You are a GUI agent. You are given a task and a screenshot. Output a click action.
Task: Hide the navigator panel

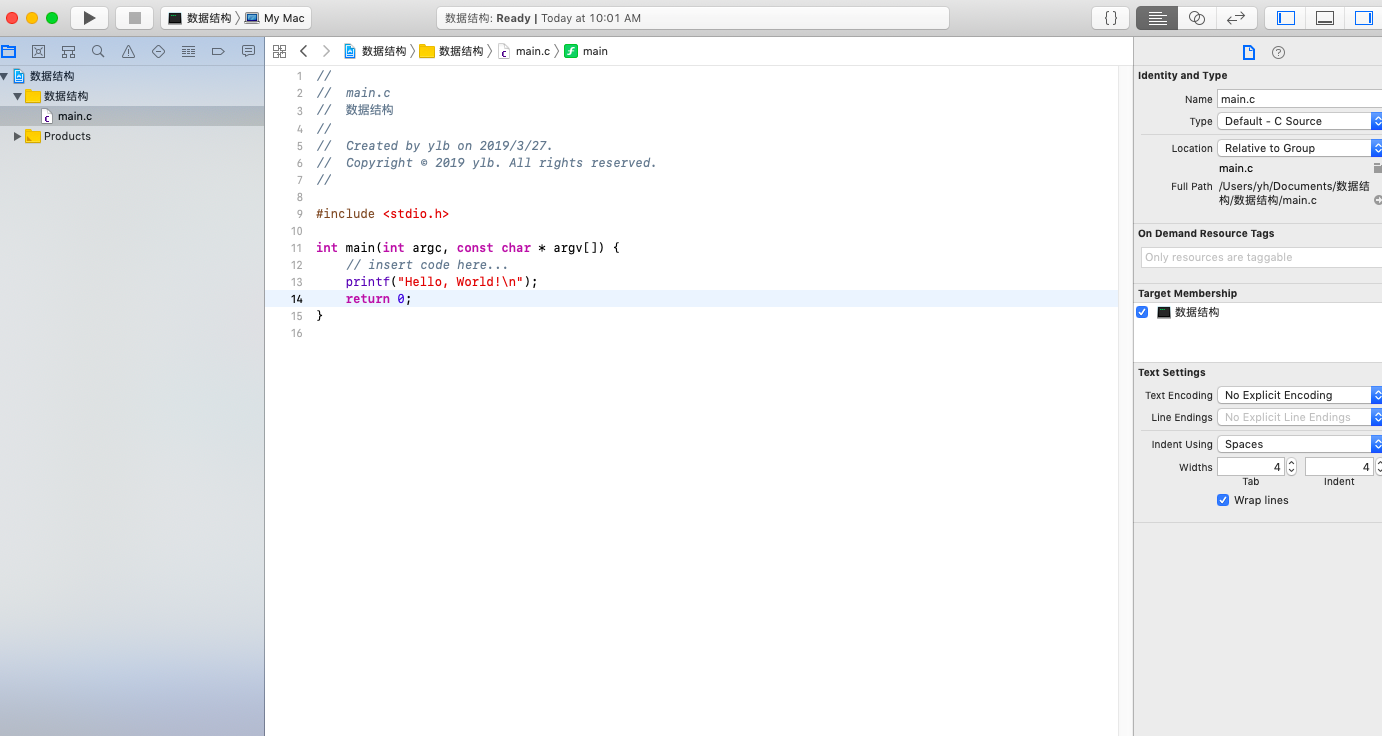click(1286, 17)
